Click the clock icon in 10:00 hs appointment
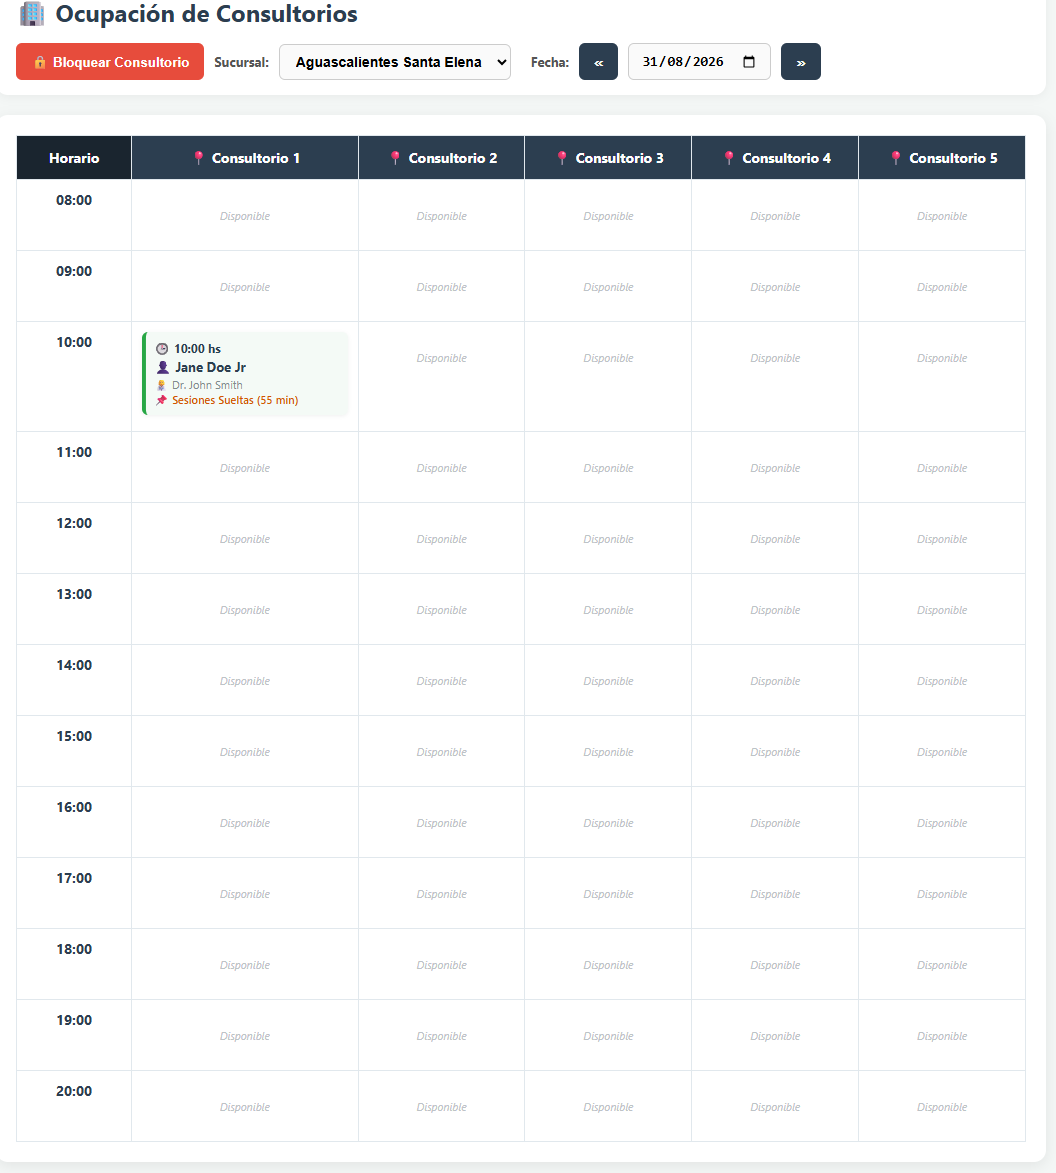1056x1173 pixels. point(162,349)
